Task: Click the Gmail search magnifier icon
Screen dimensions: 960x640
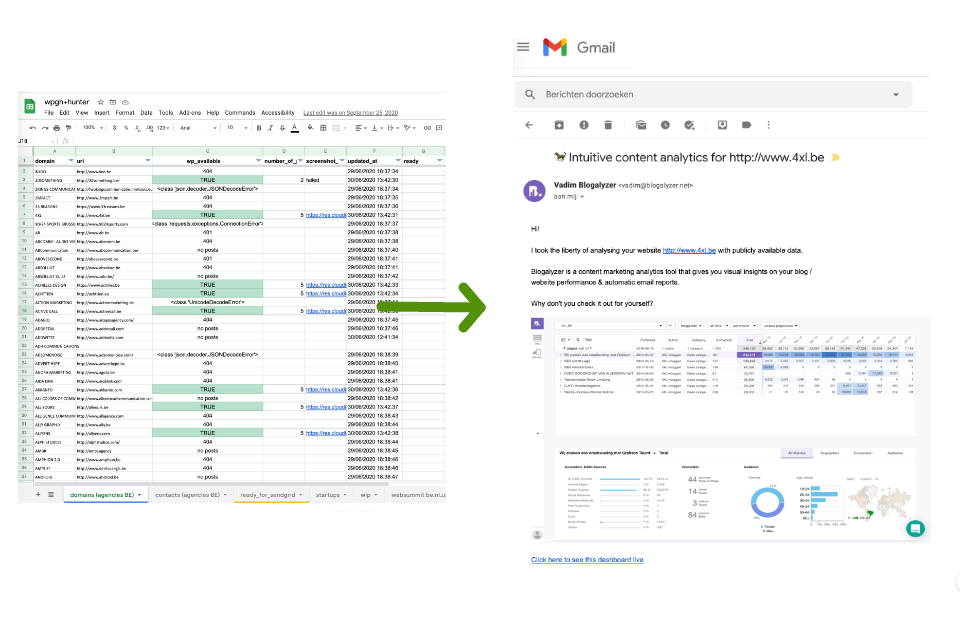Action: pos(530,94)
